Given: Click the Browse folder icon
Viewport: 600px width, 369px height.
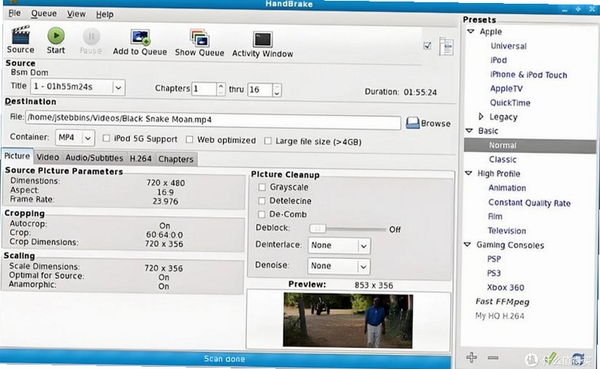Looking at the screenshot, I should pos(412,123).
